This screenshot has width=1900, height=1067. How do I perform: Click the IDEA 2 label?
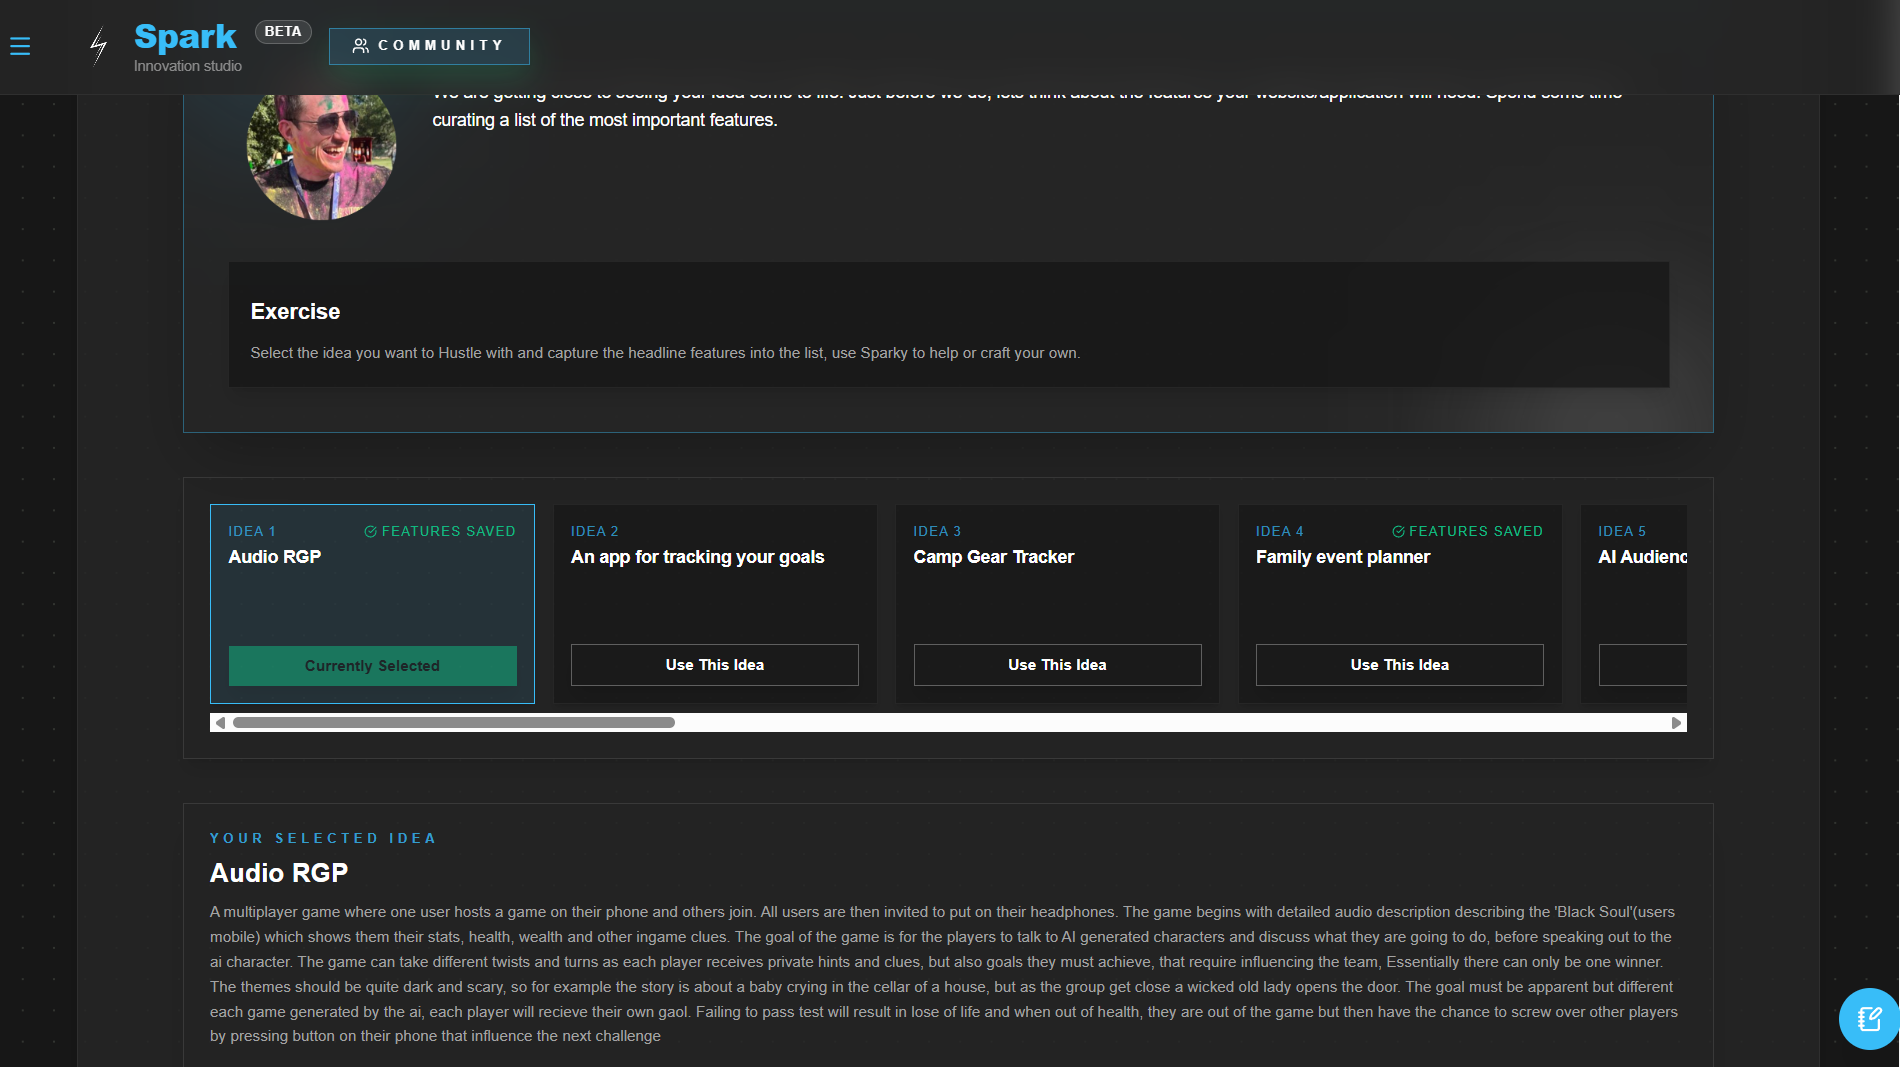pyautogui.click(x=595, y=532)
